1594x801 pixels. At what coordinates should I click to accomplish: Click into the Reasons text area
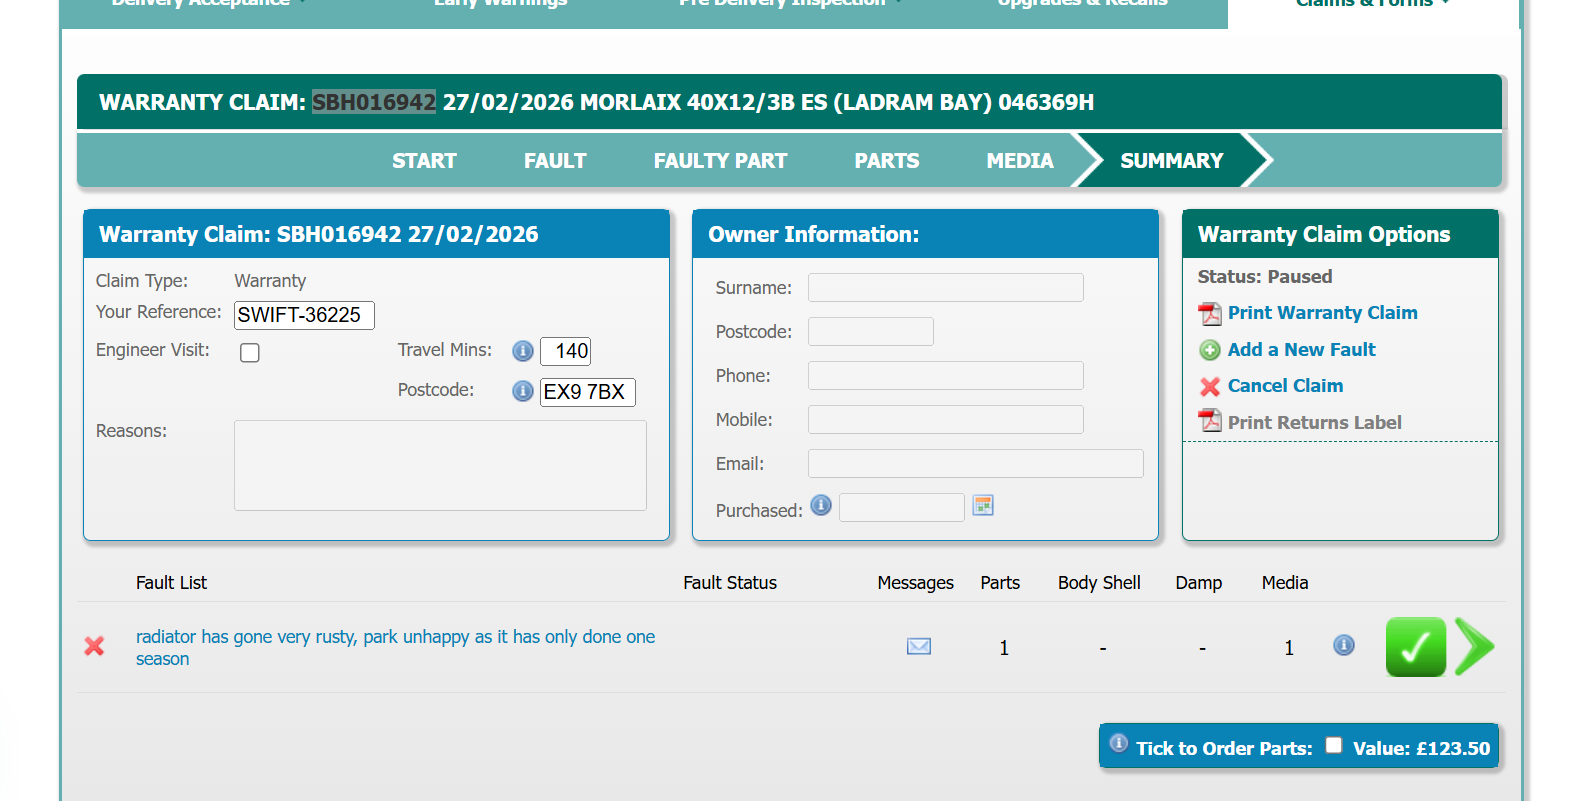(x=440, y=465)
